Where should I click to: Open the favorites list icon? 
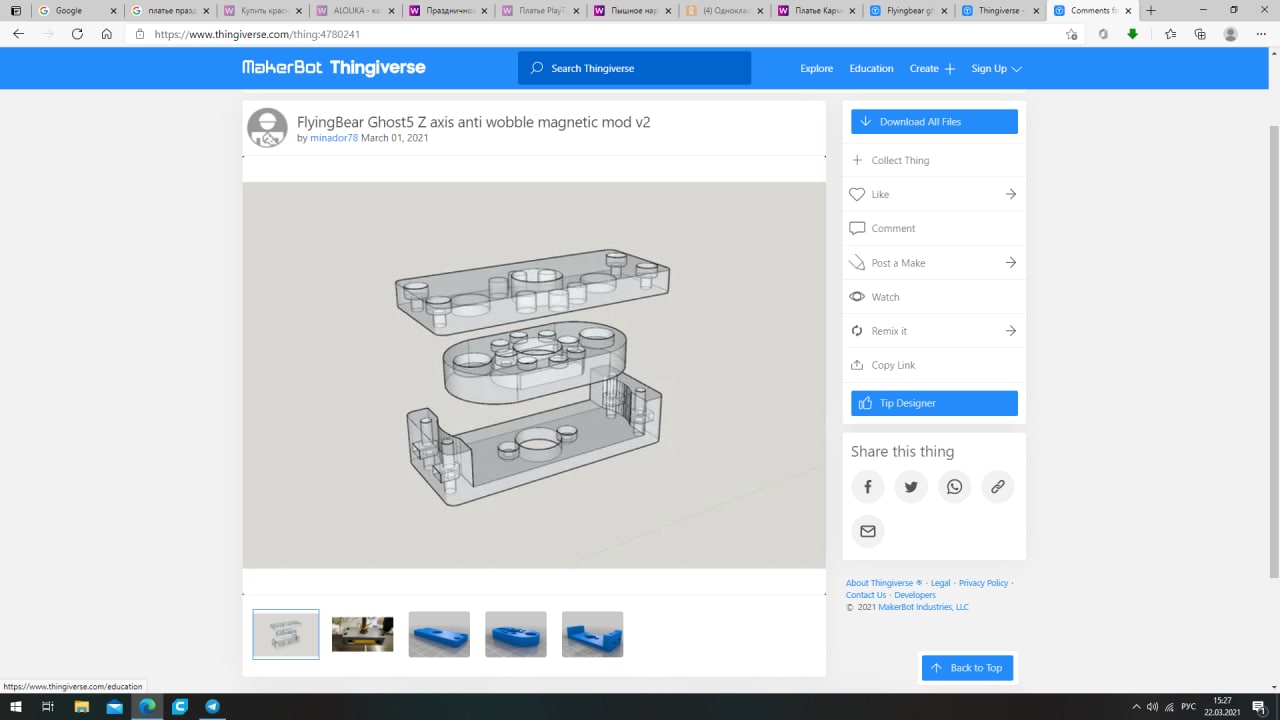(x=1170, y=34)
